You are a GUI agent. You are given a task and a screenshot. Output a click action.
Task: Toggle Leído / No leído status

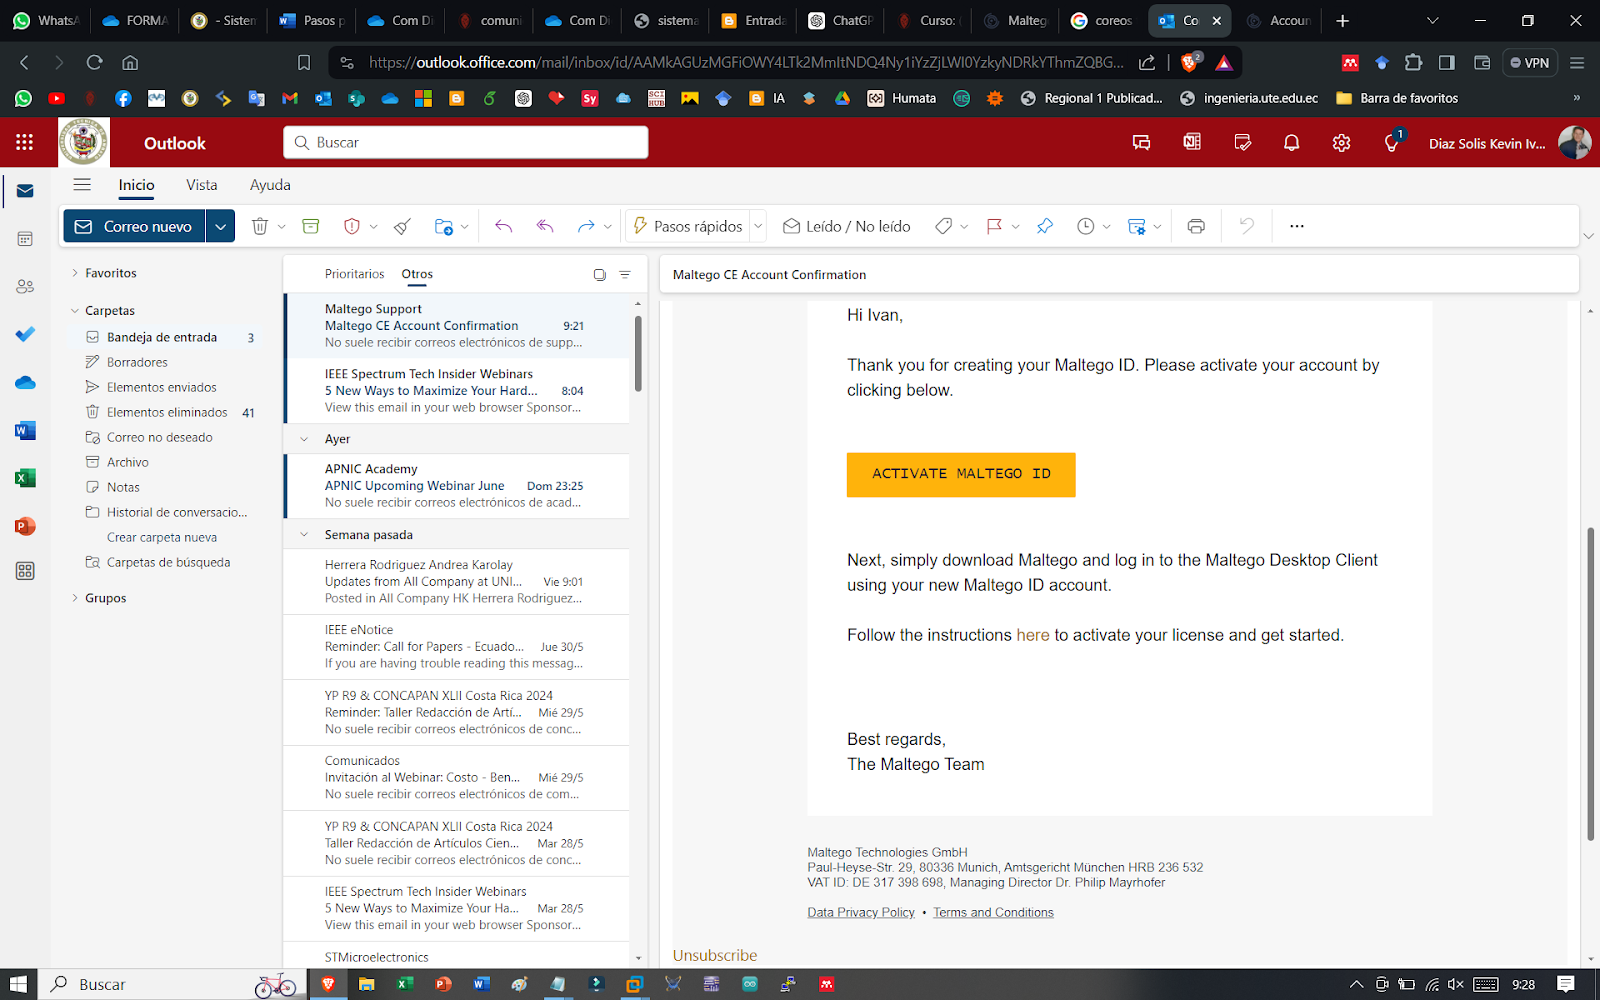point(846,226)
